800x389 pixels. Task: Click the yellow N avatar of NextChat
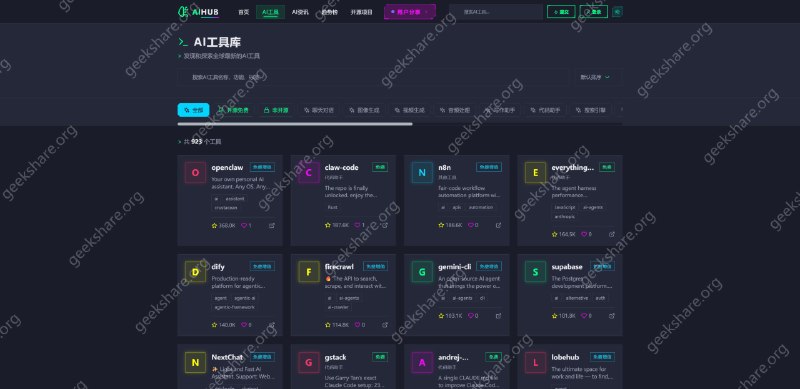(195, 362)
